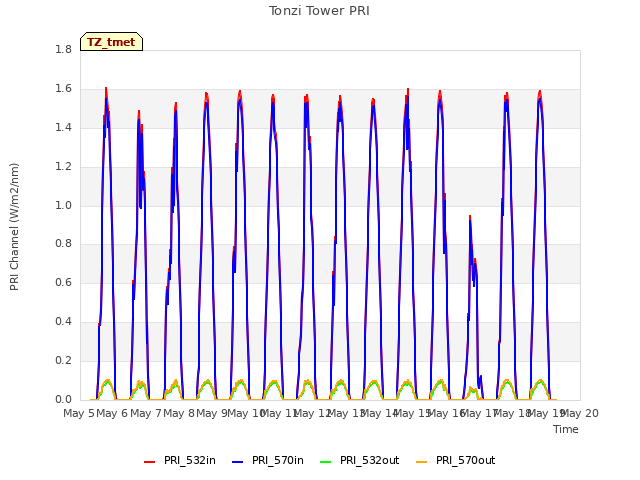The height and width of the screenshot is (480, 640).
Task: Click the chart title Tonzi Tower PRI
Action: tap(319, 11)
